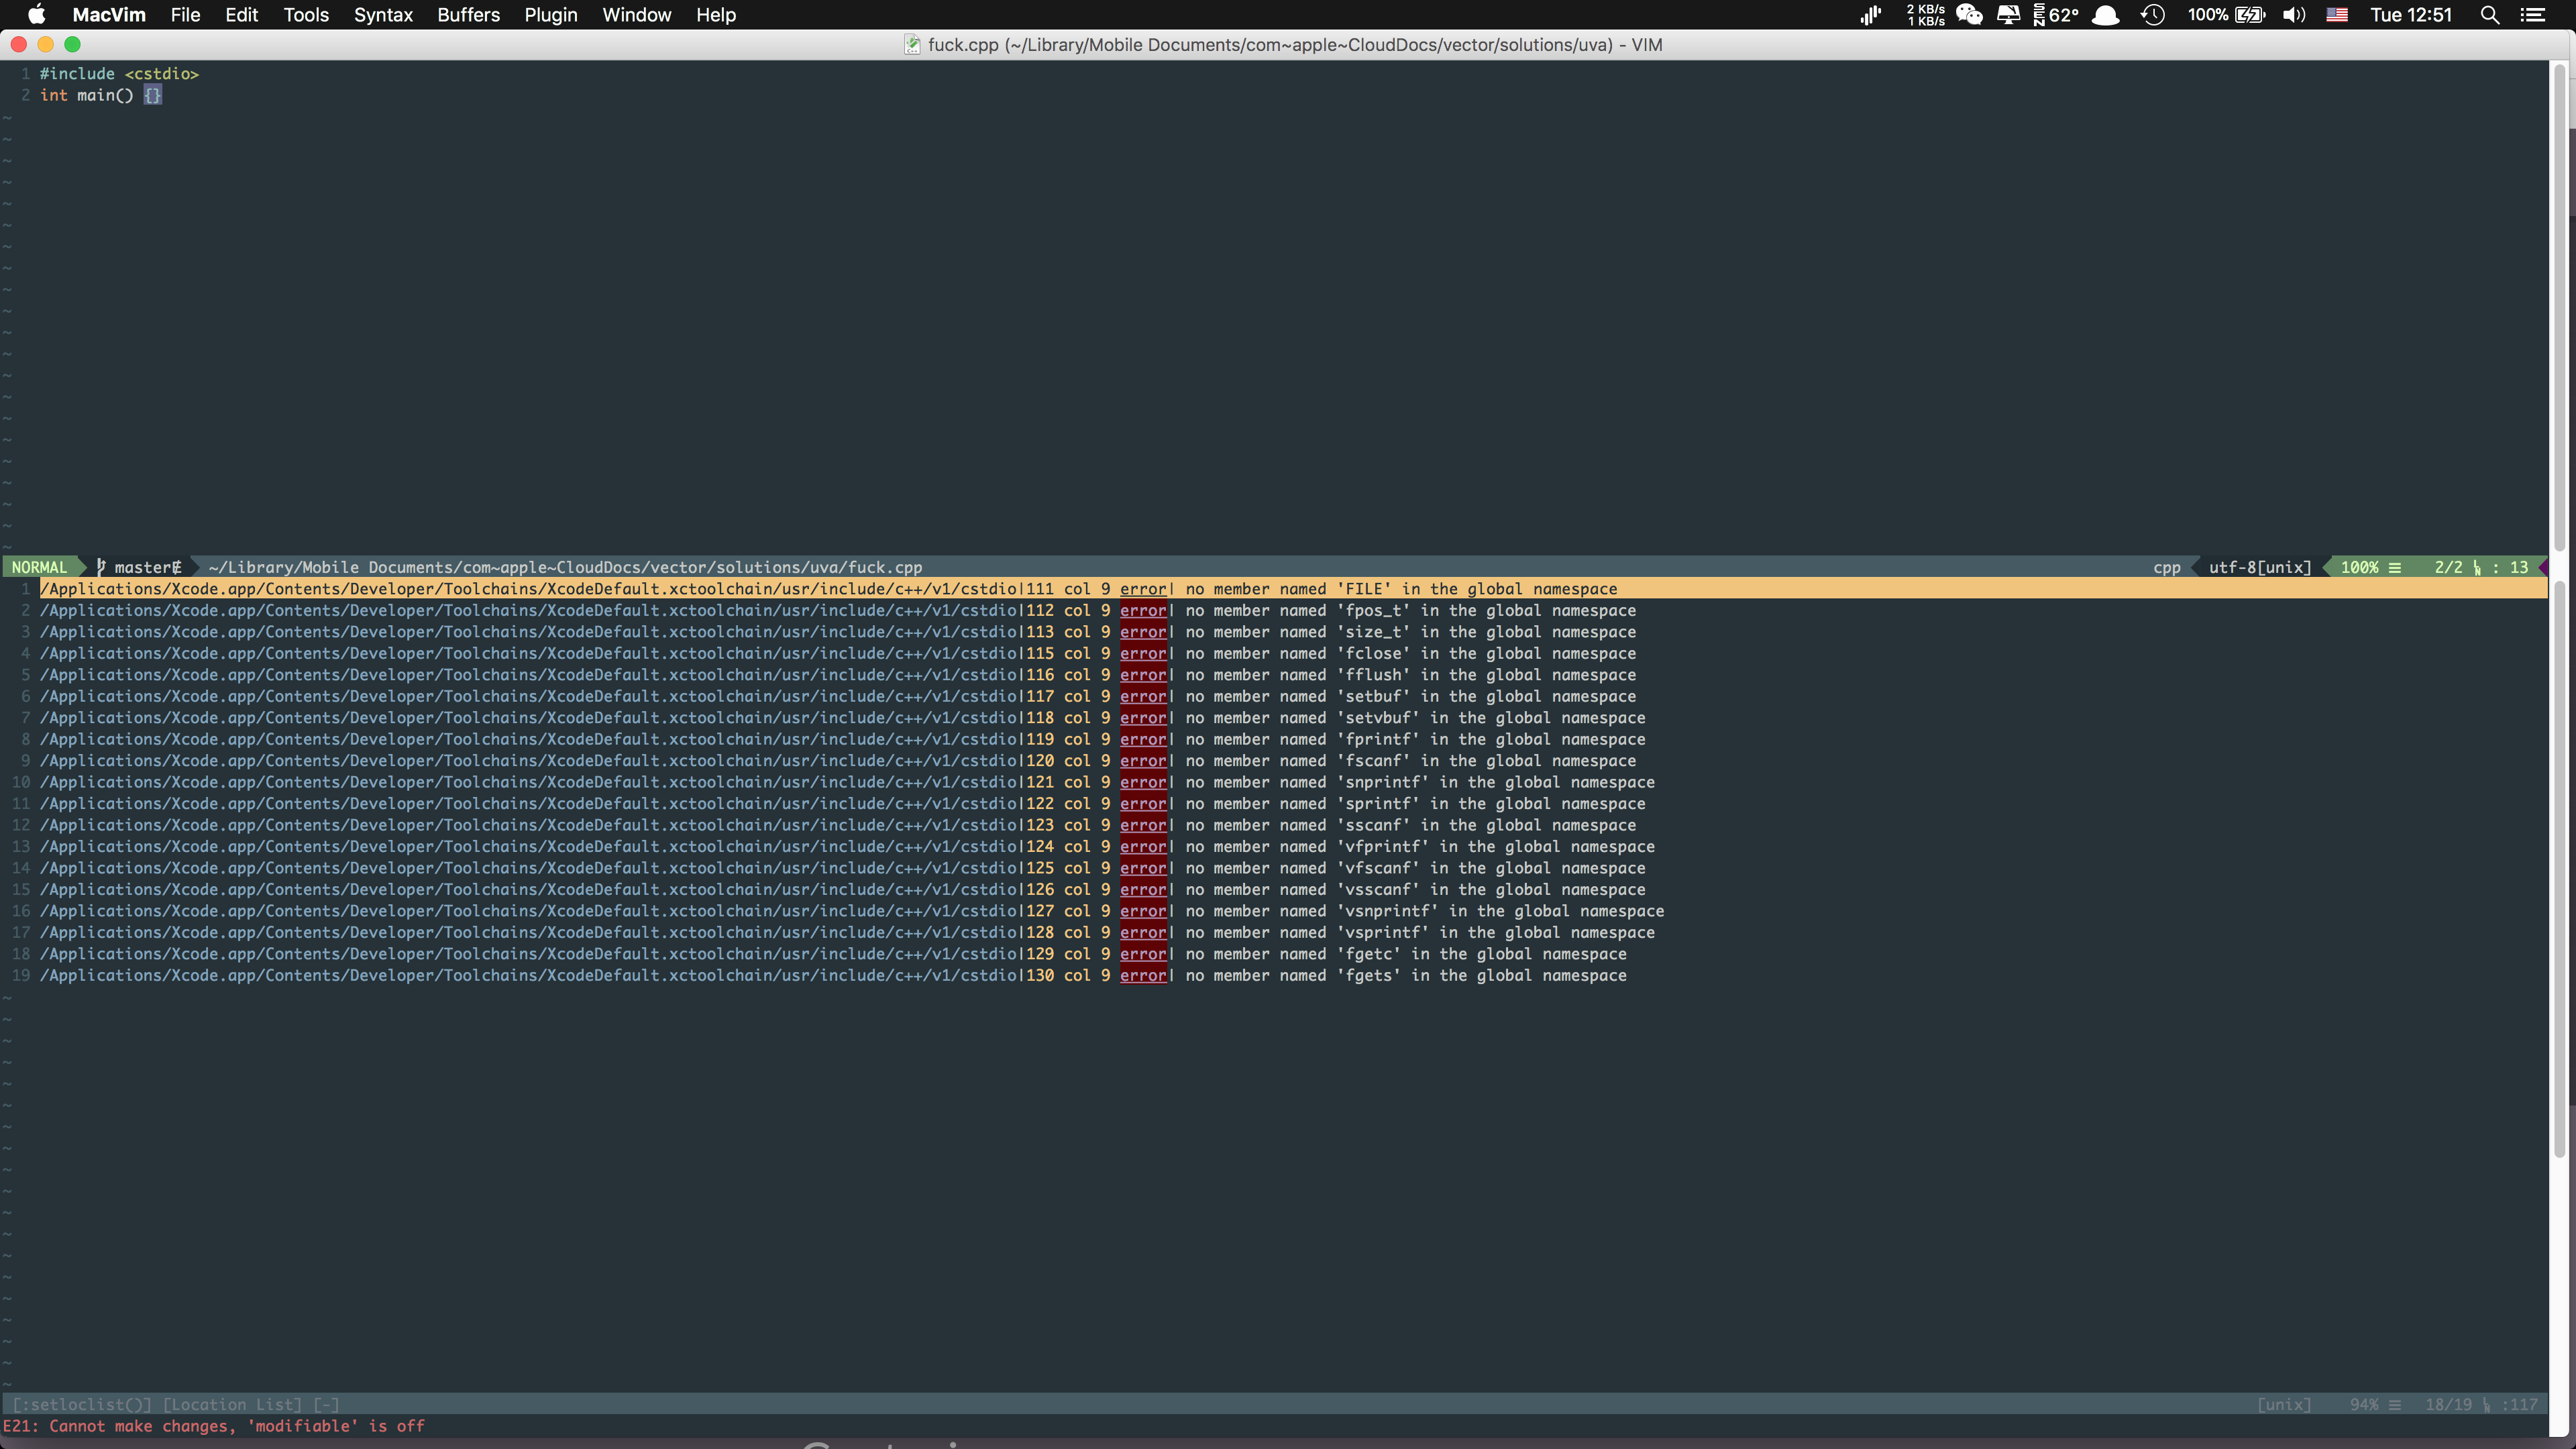Click the master git branch indicator
This screenshot has height=1449, width=2576.
tap(140, 567)
